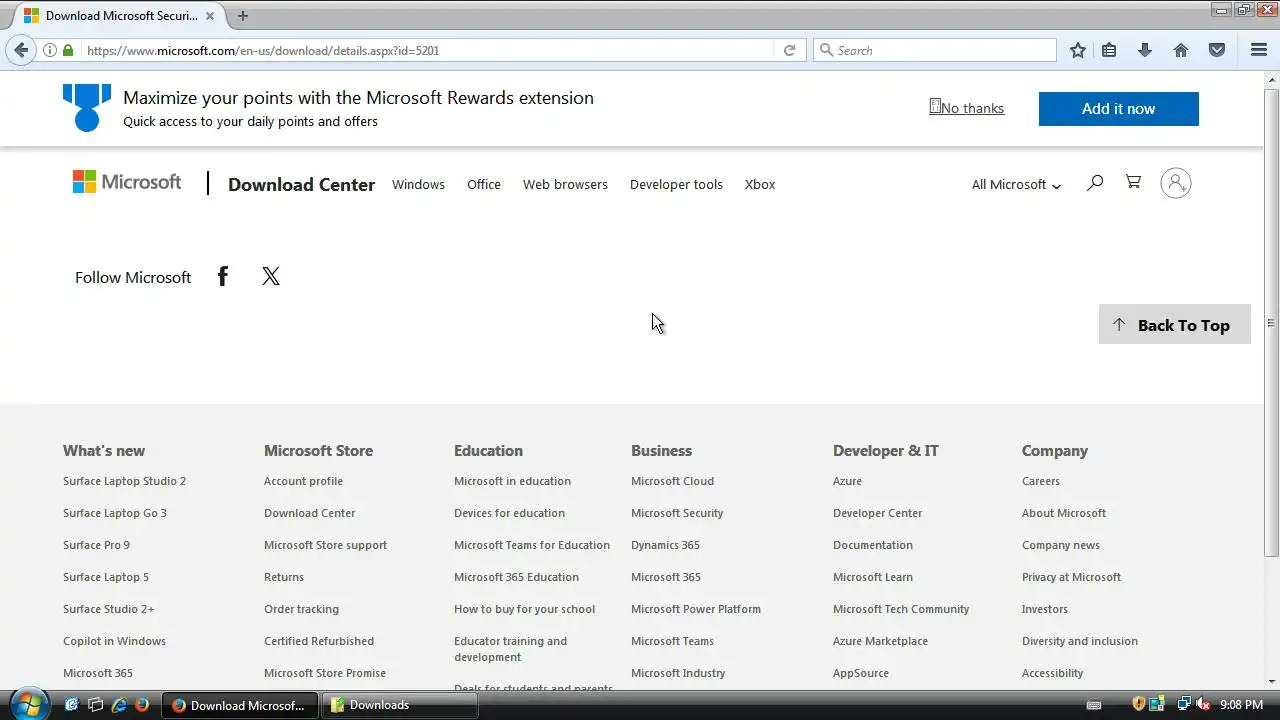The height and width of the screenshot is (720, 1280).
Task: Go to the Firefox home page icon
Action: (x=1181, y=50)
